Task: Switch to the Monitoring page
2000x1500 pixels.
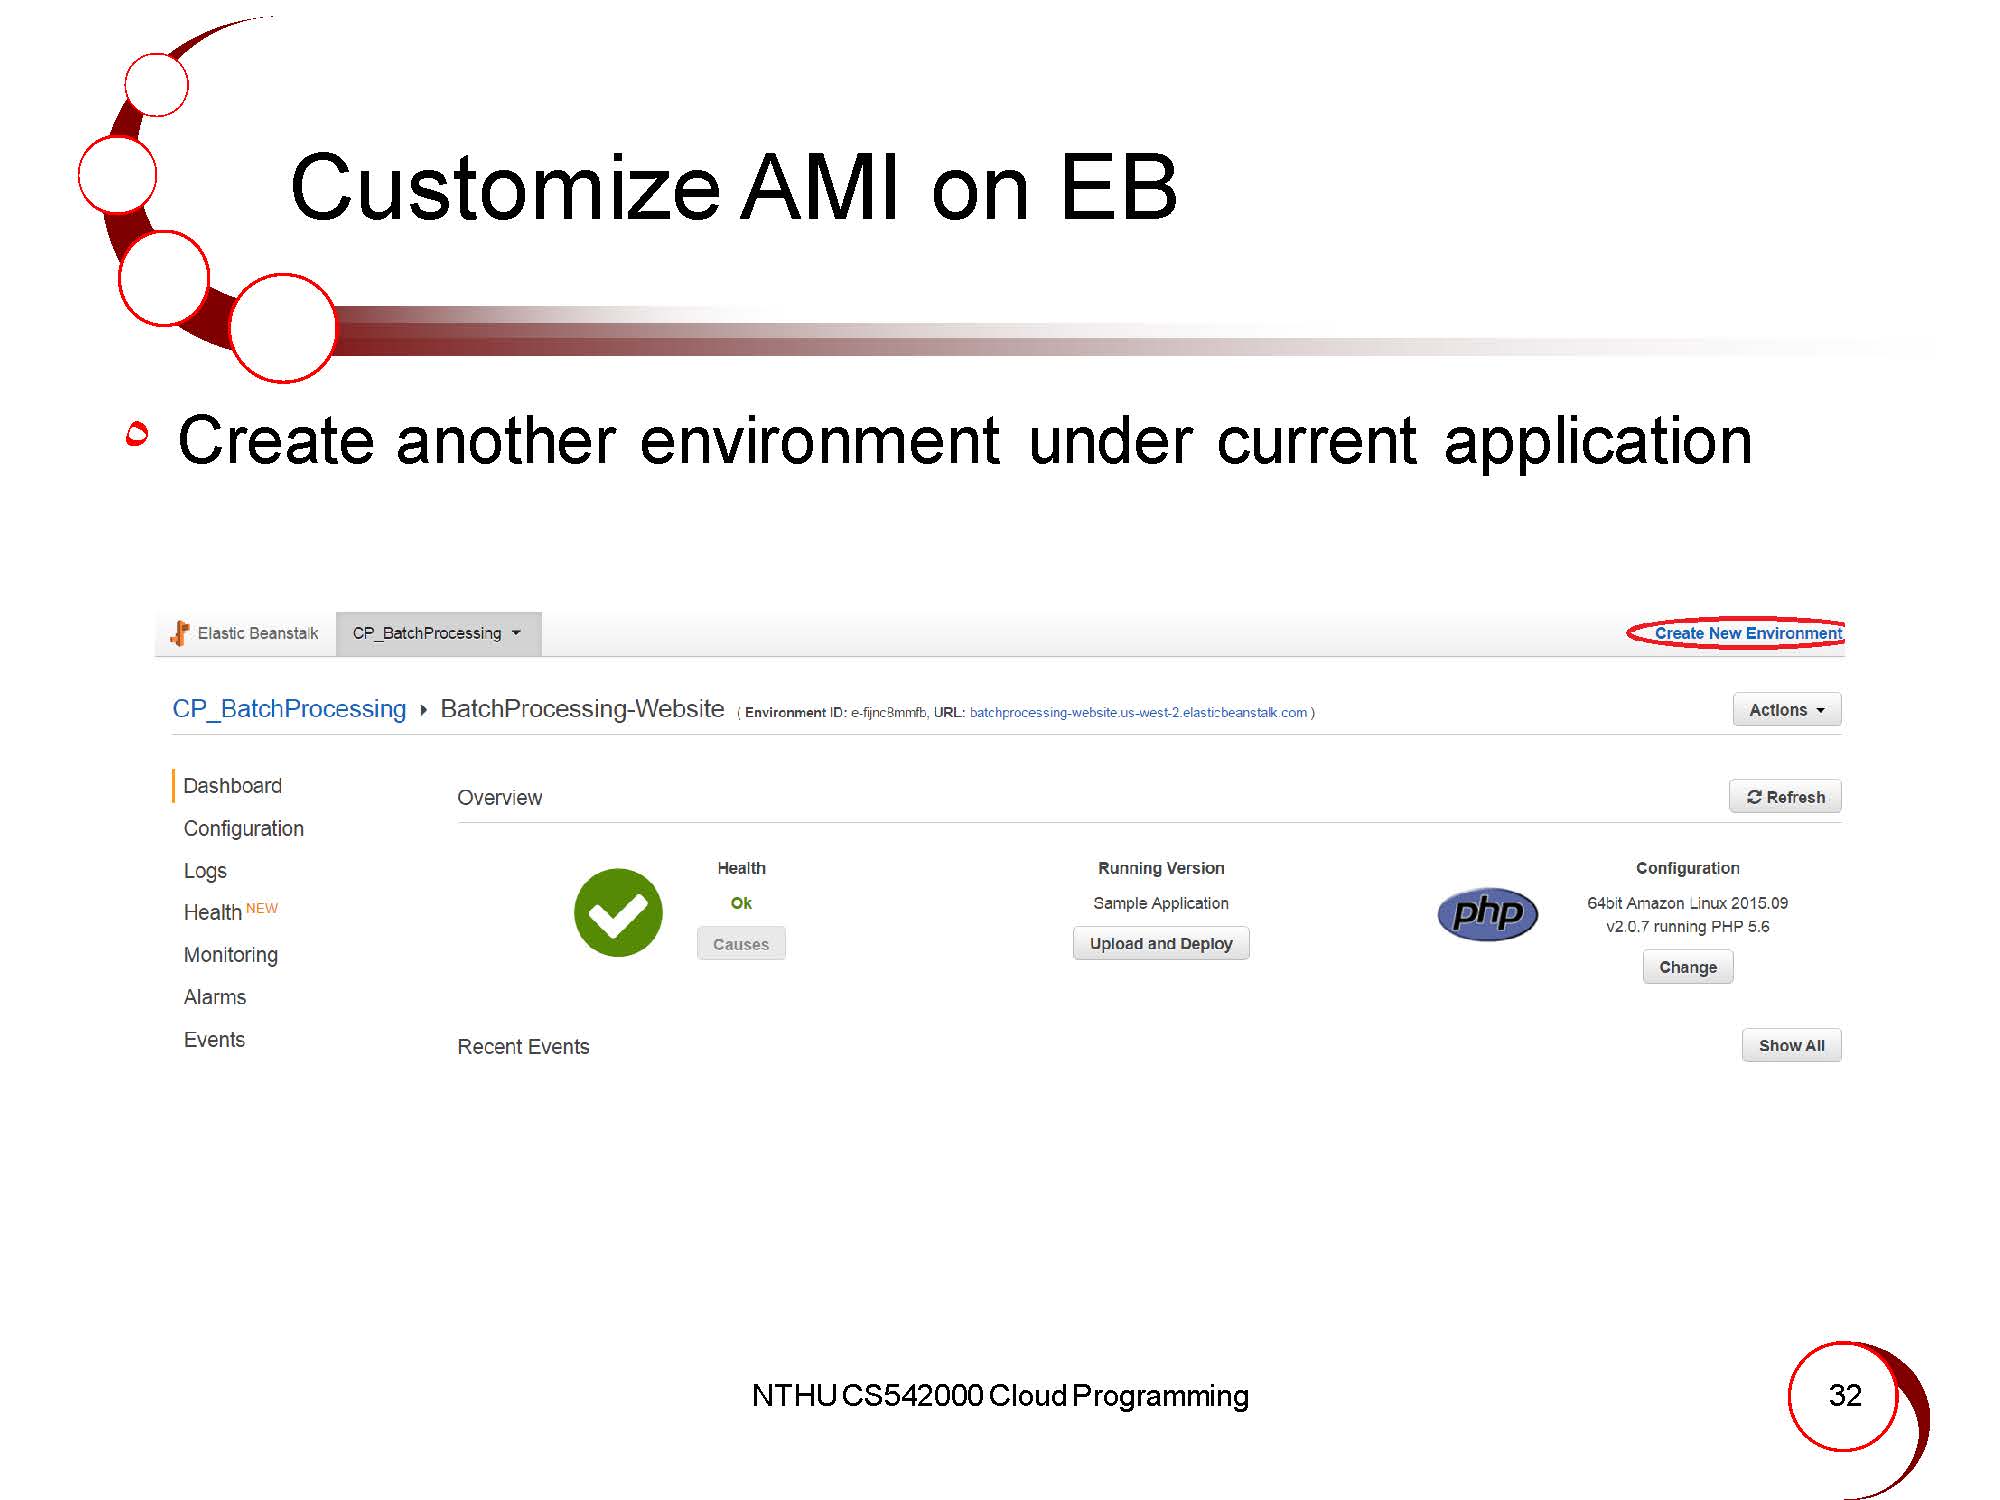Action: 230,955
